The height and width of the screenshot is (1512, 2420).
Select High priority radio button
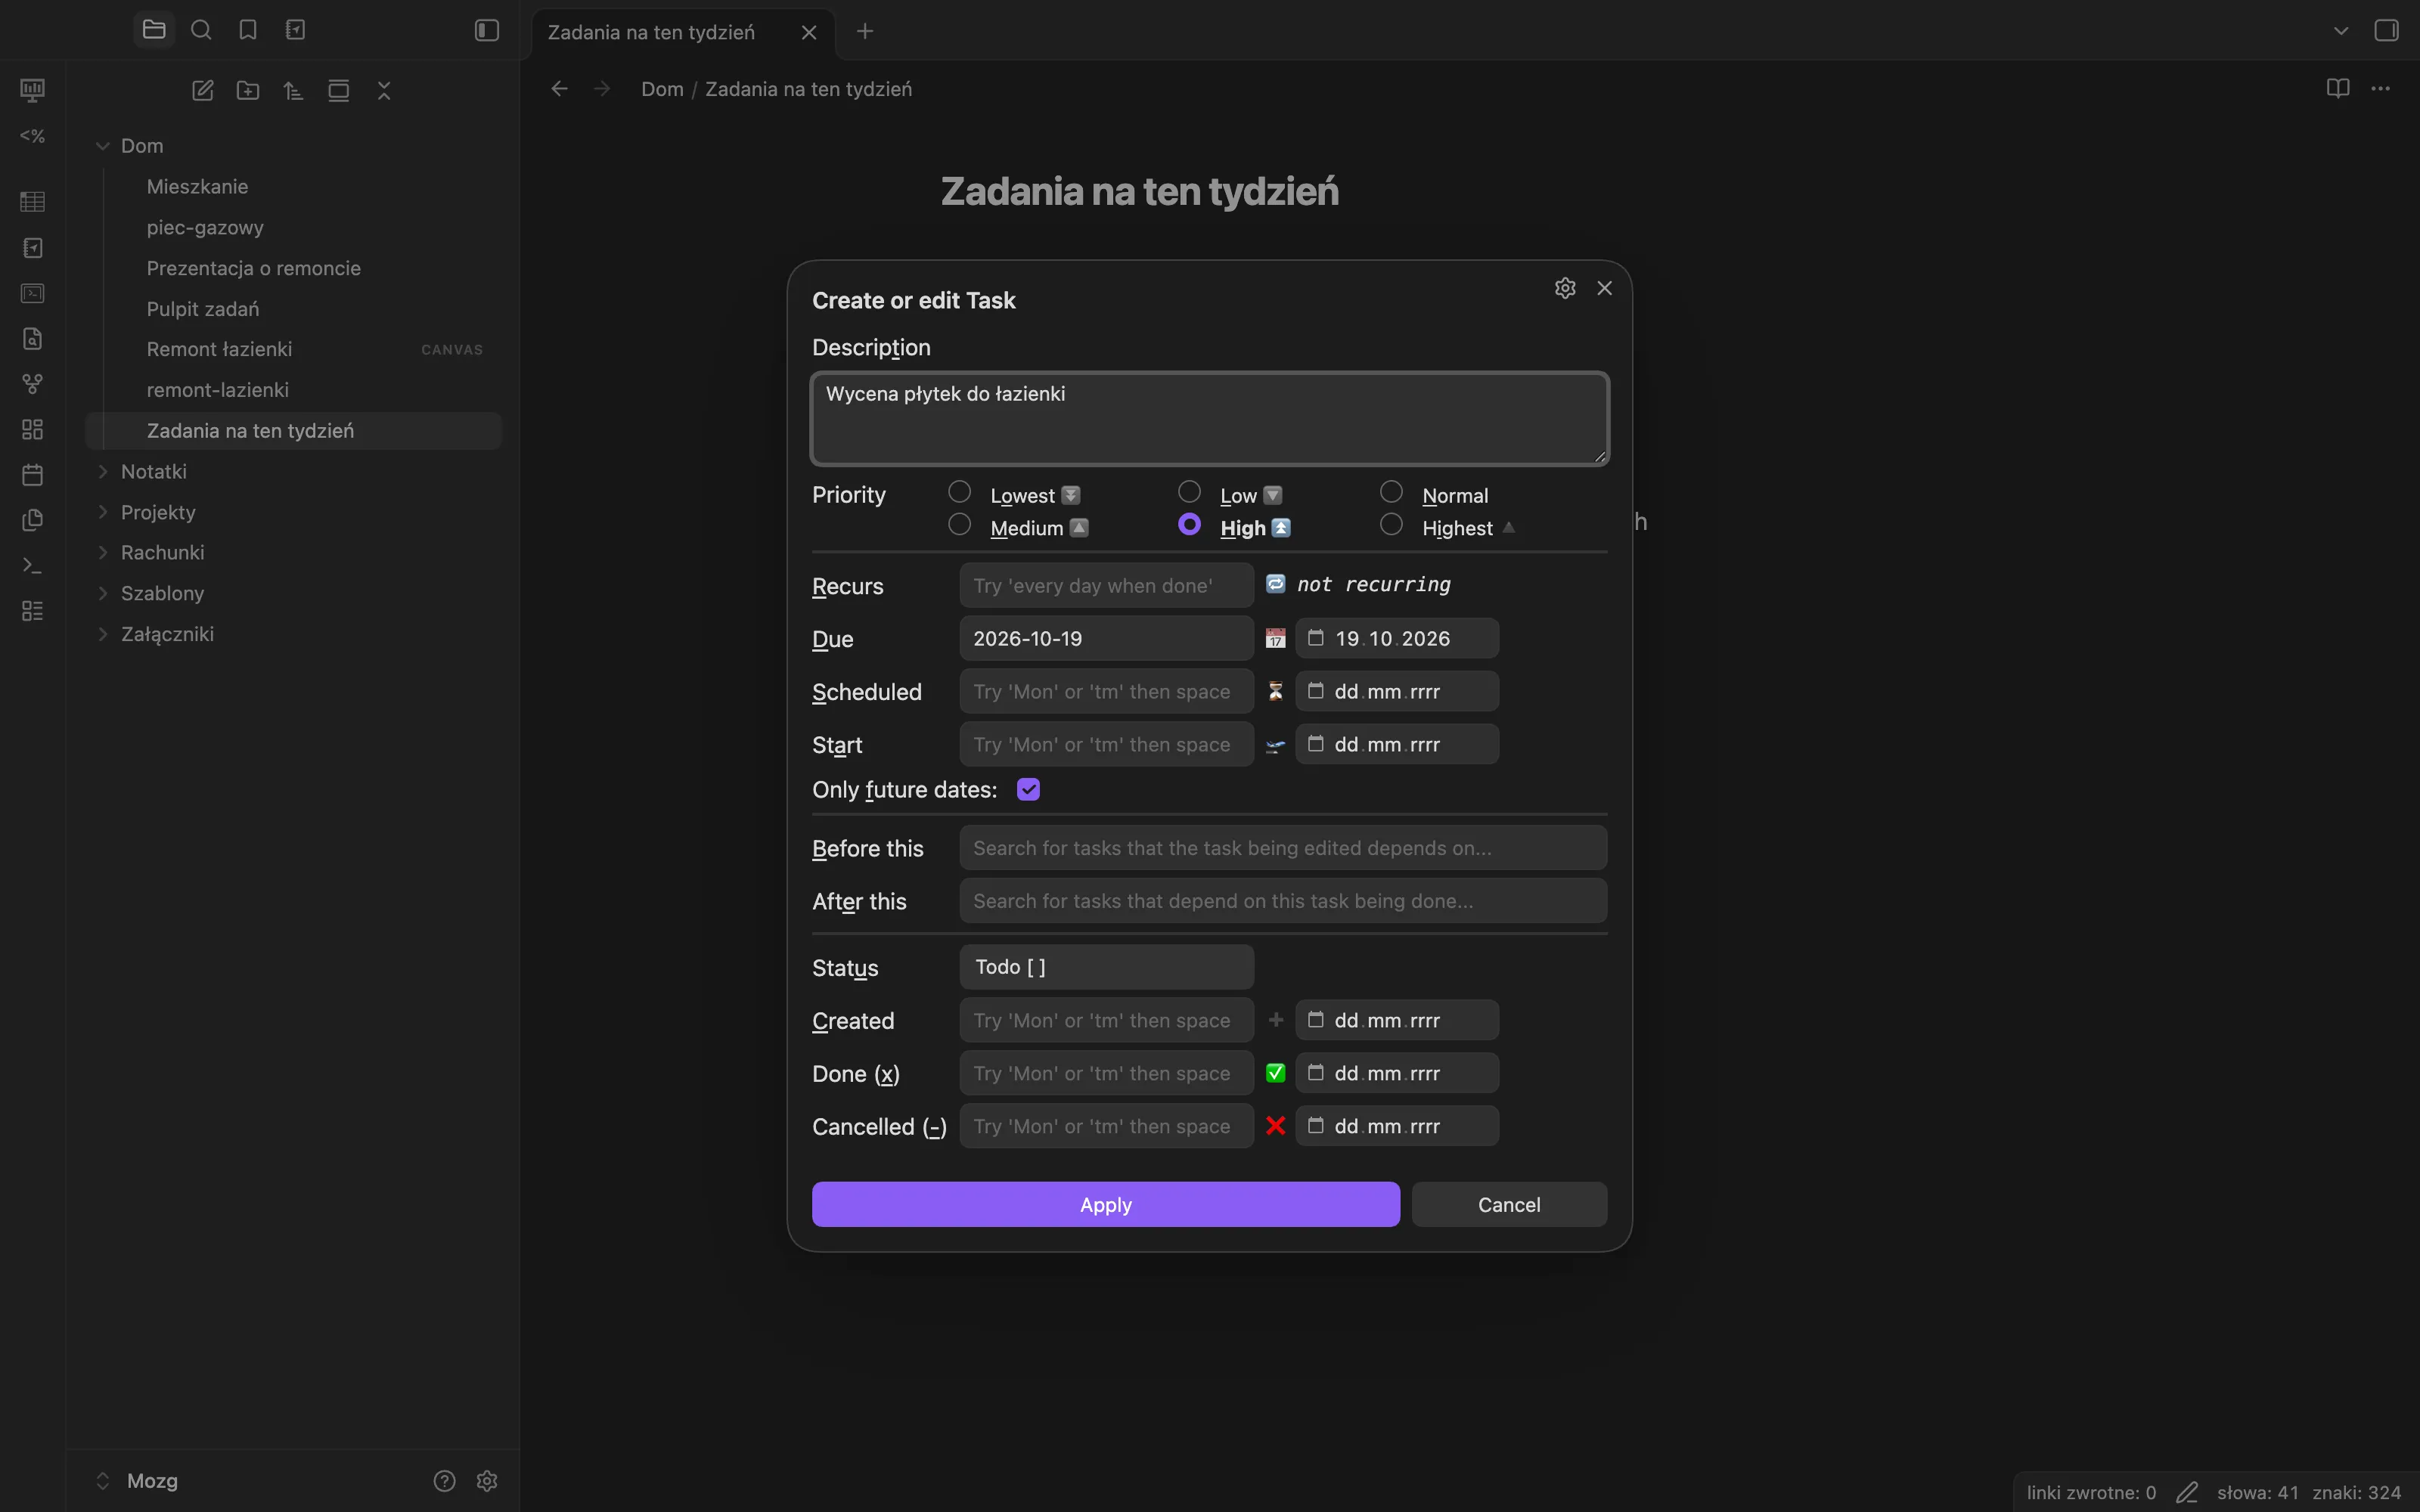1189,524
